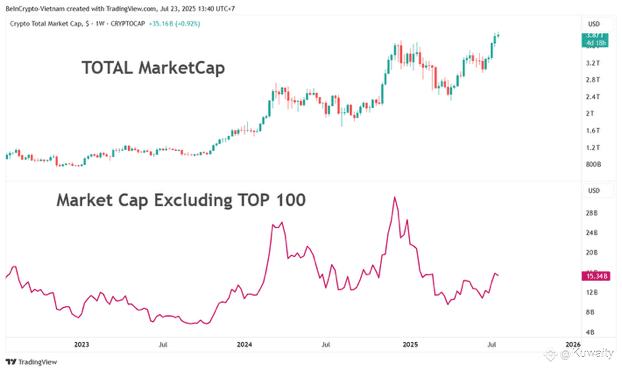
Task: Click the 1W interval label in the chart header
Action: 100,24
